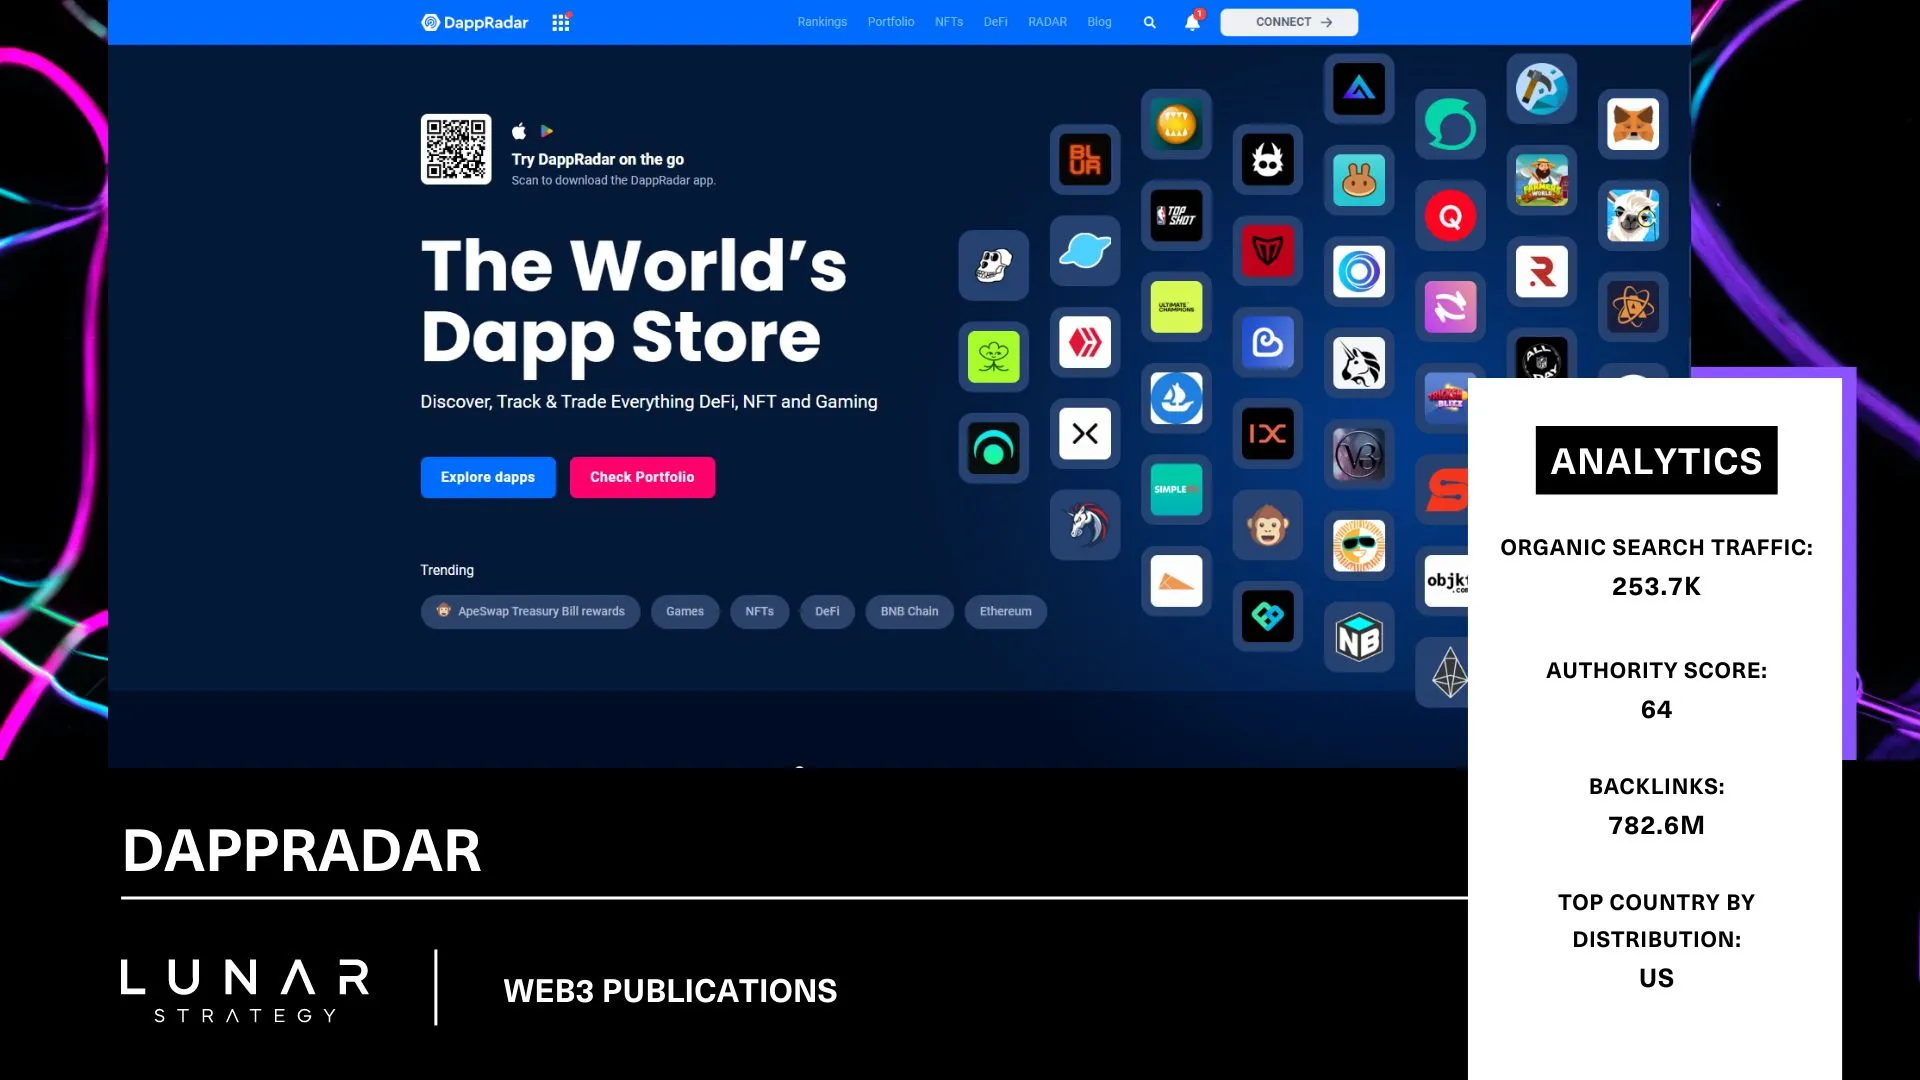Click the notifications bell with badge
Screen dimensions: 1920x1080
click(x=1191, y=22)
